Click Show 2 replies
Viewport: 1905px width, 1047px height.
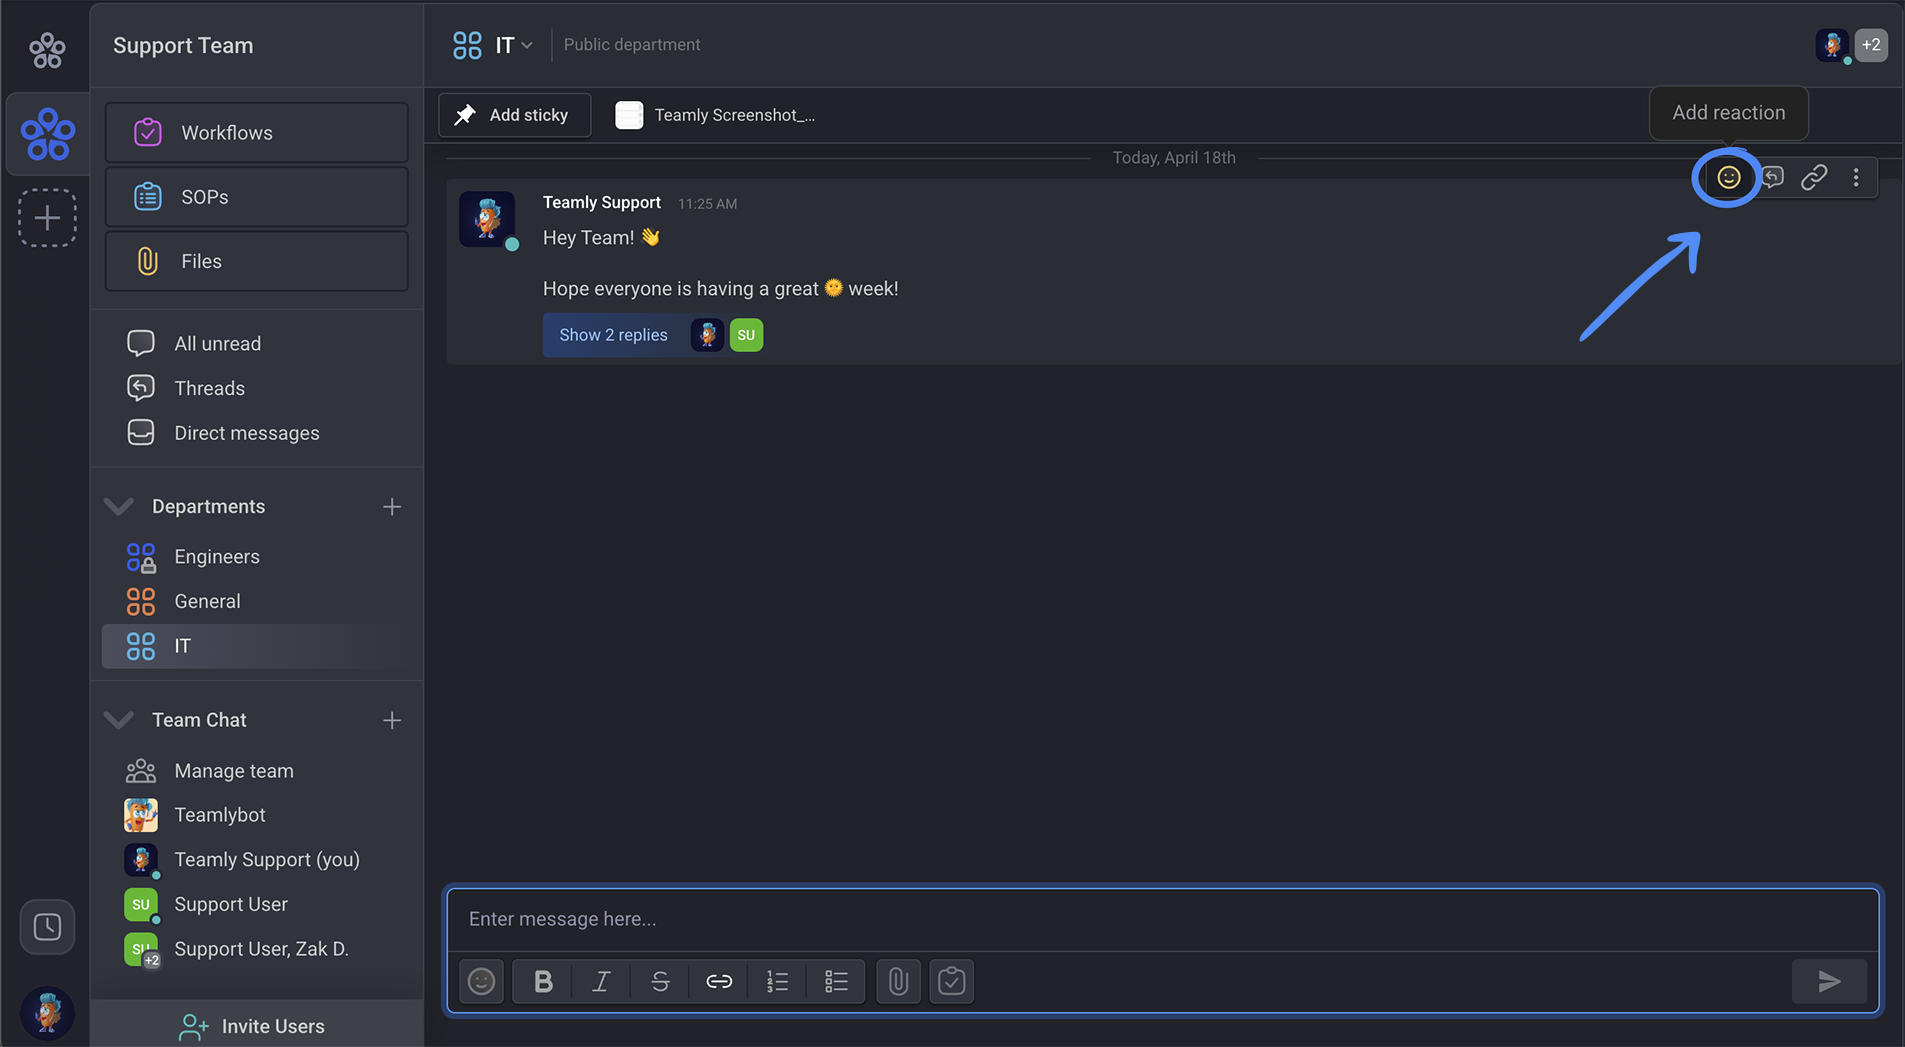point(613,335)
